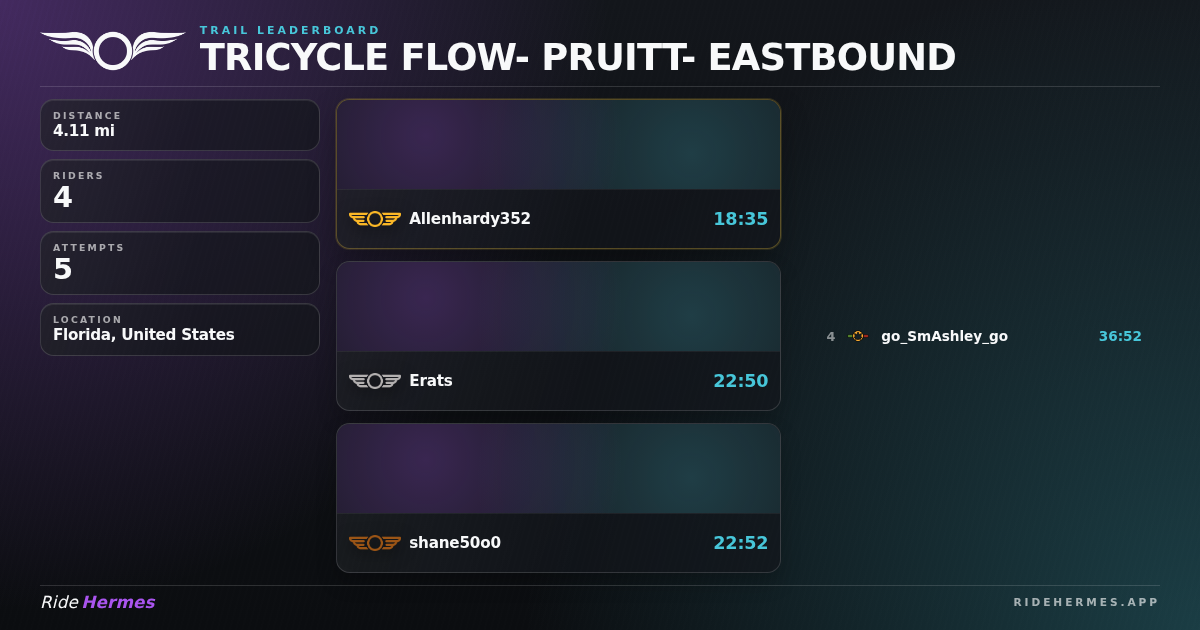Viewport: 1200px width, 630px height.
Task: Open rider Erats' profile name
Action: (x=430, y=381)
